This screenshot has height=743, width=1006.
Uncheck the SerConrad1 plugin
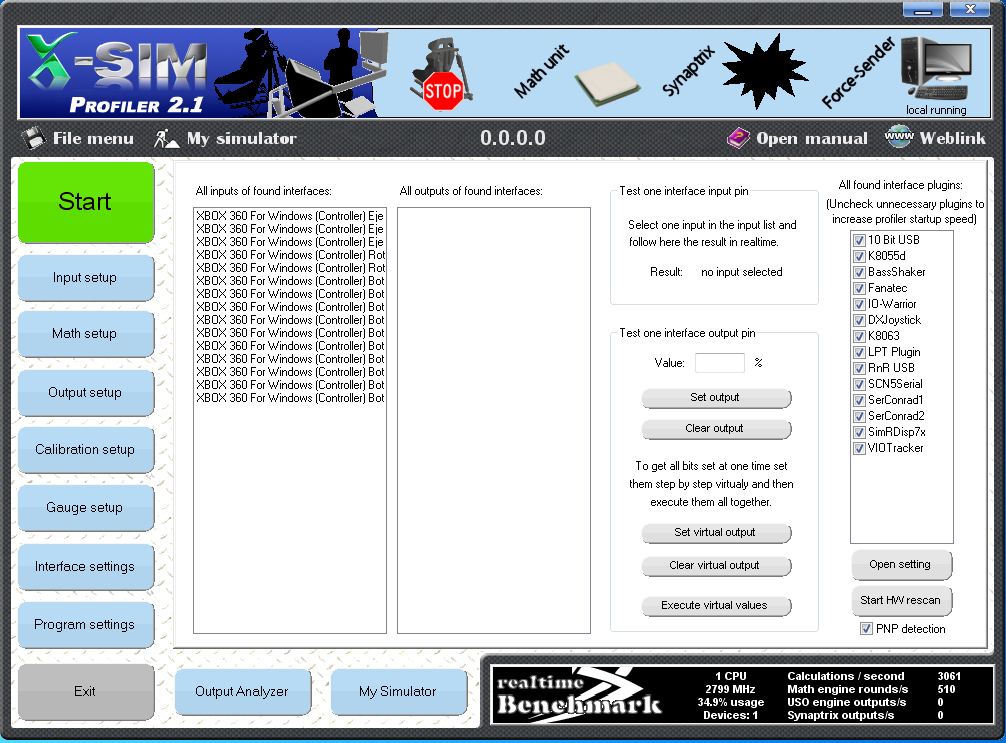(x=859, y=400)
